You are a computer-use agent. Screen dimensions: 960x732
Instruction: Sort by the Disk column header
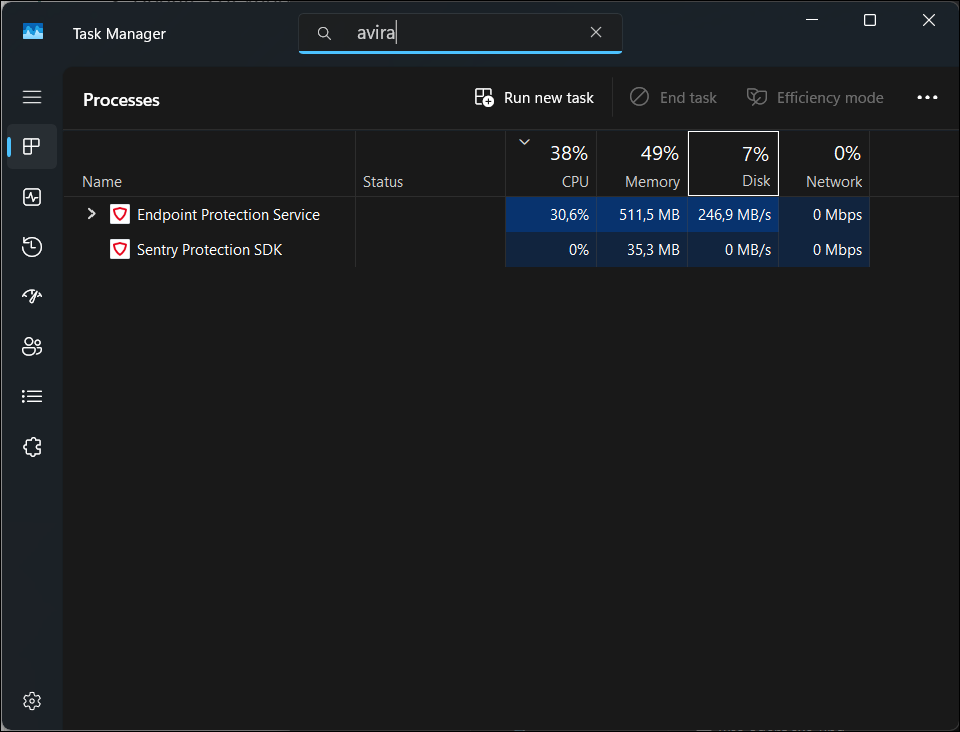coord(733,163)
